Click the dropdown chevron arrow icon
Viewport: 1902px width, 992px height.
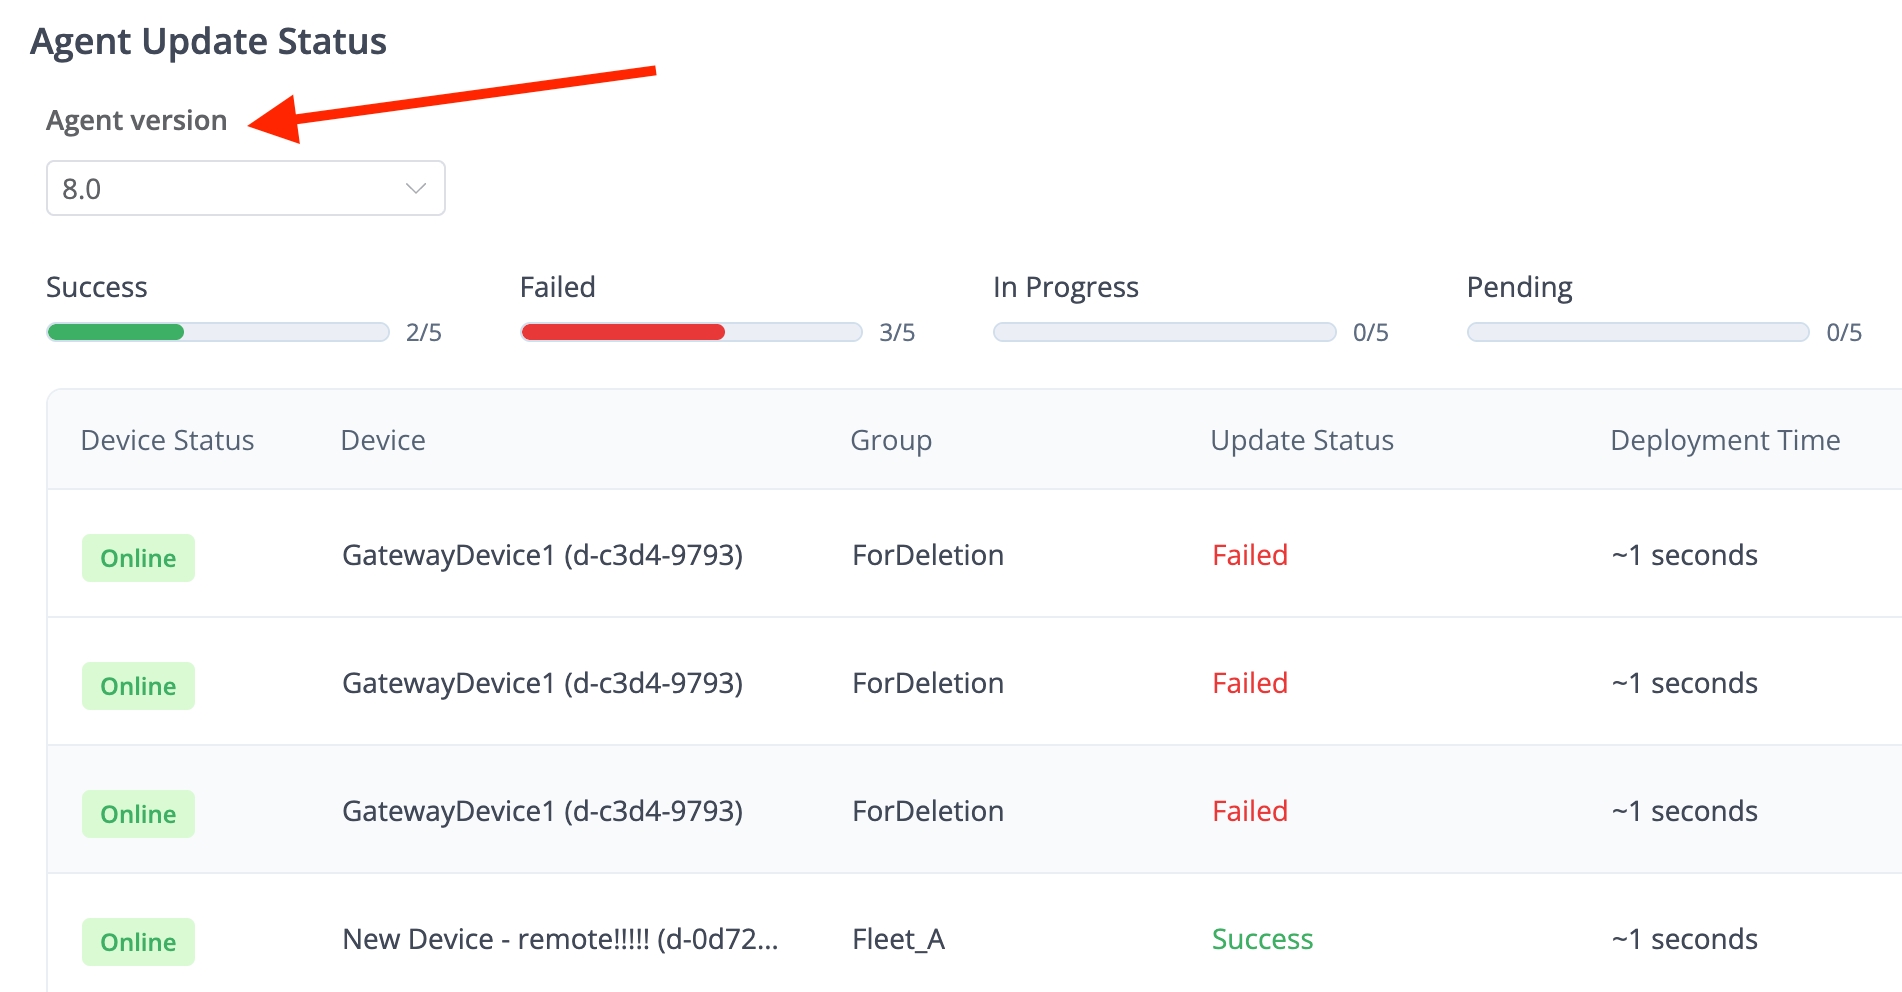(x=416, y=188)
